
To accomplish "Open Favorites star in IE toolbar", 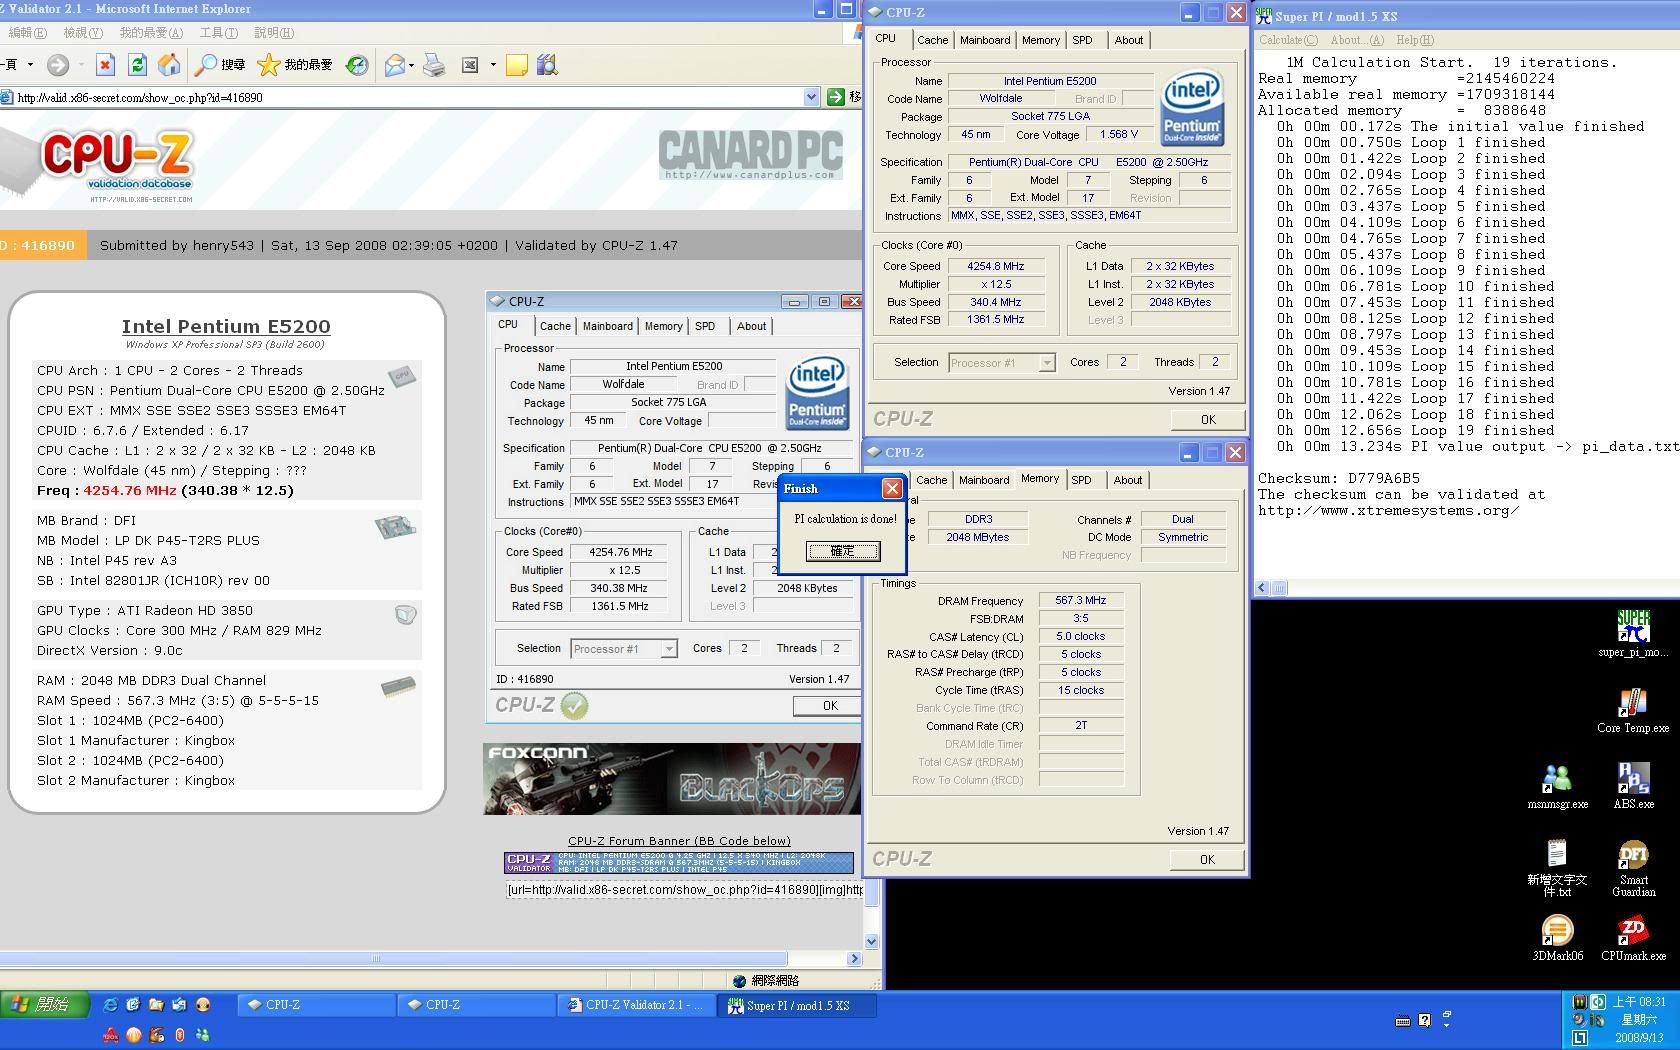I will (268, 65).
